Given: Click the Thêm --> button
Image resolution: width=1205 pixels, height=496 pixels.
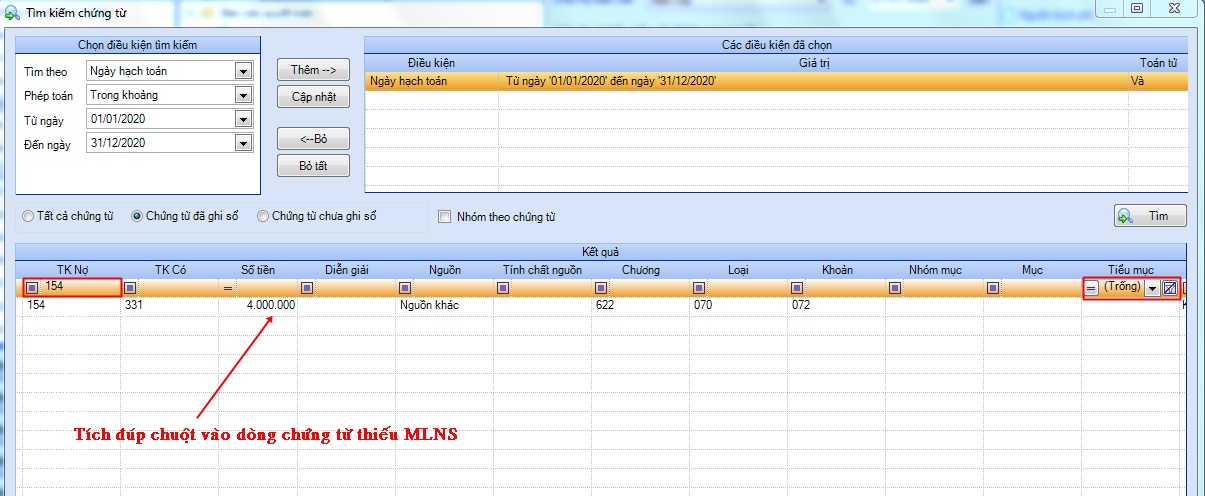Looking at the screenshot, I should (x=314, y=70).
